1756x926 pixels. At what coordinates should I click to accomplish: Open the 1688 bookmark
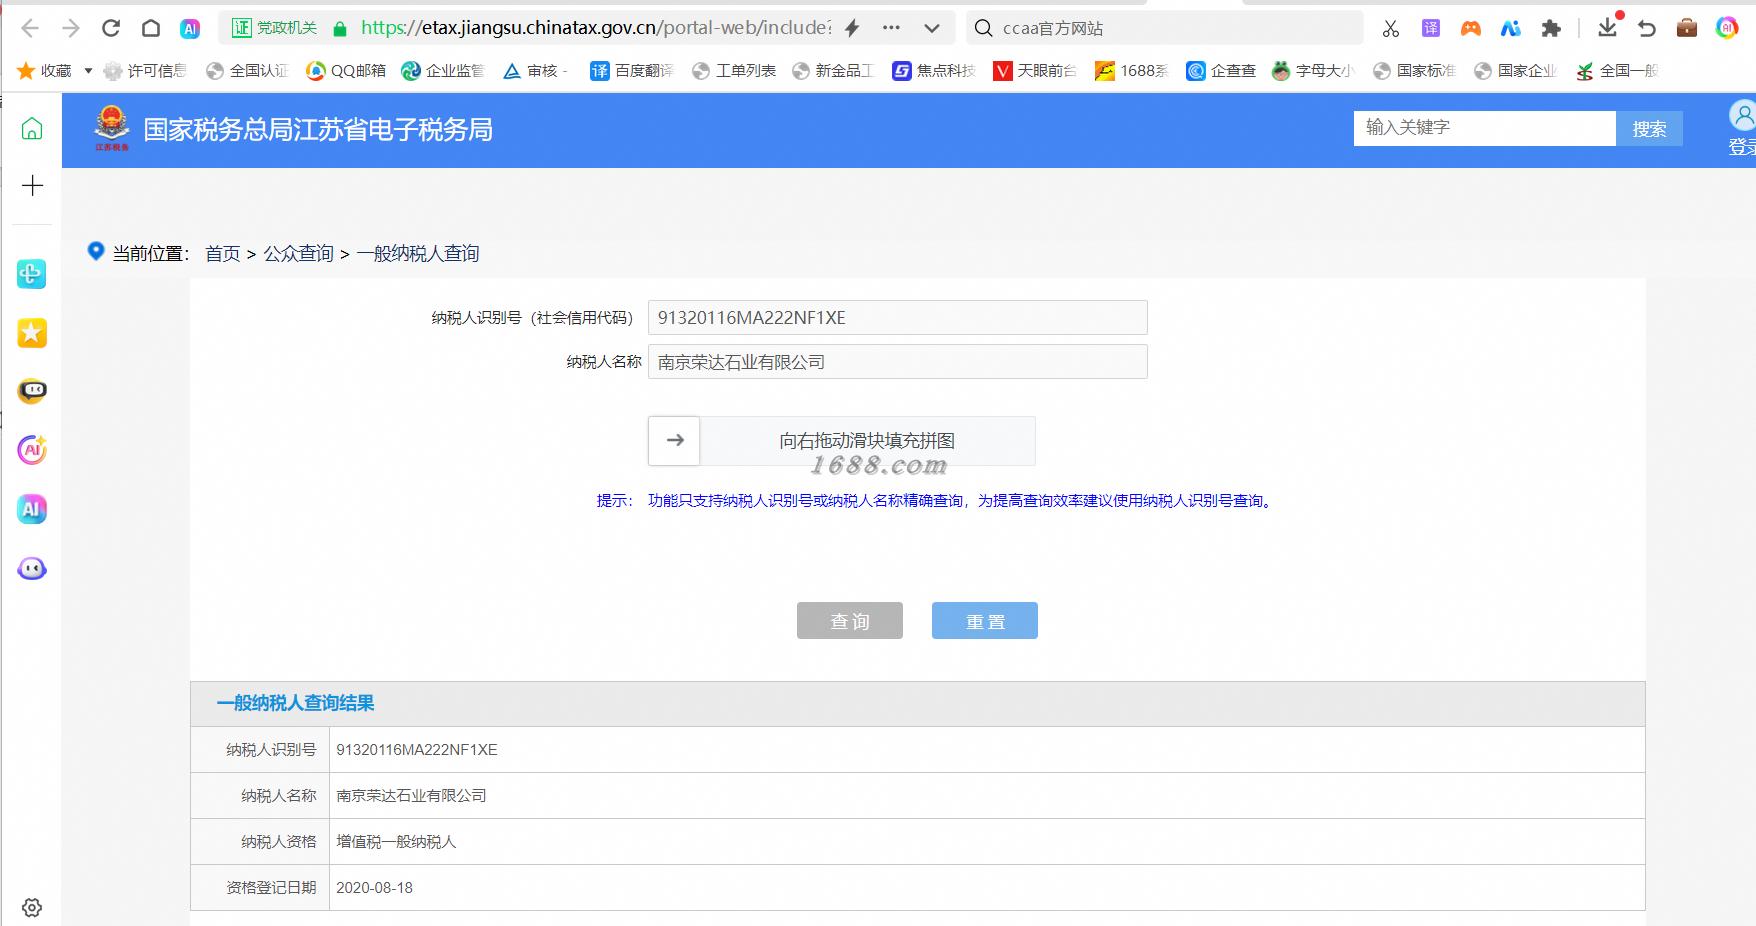pos(1132,70)
